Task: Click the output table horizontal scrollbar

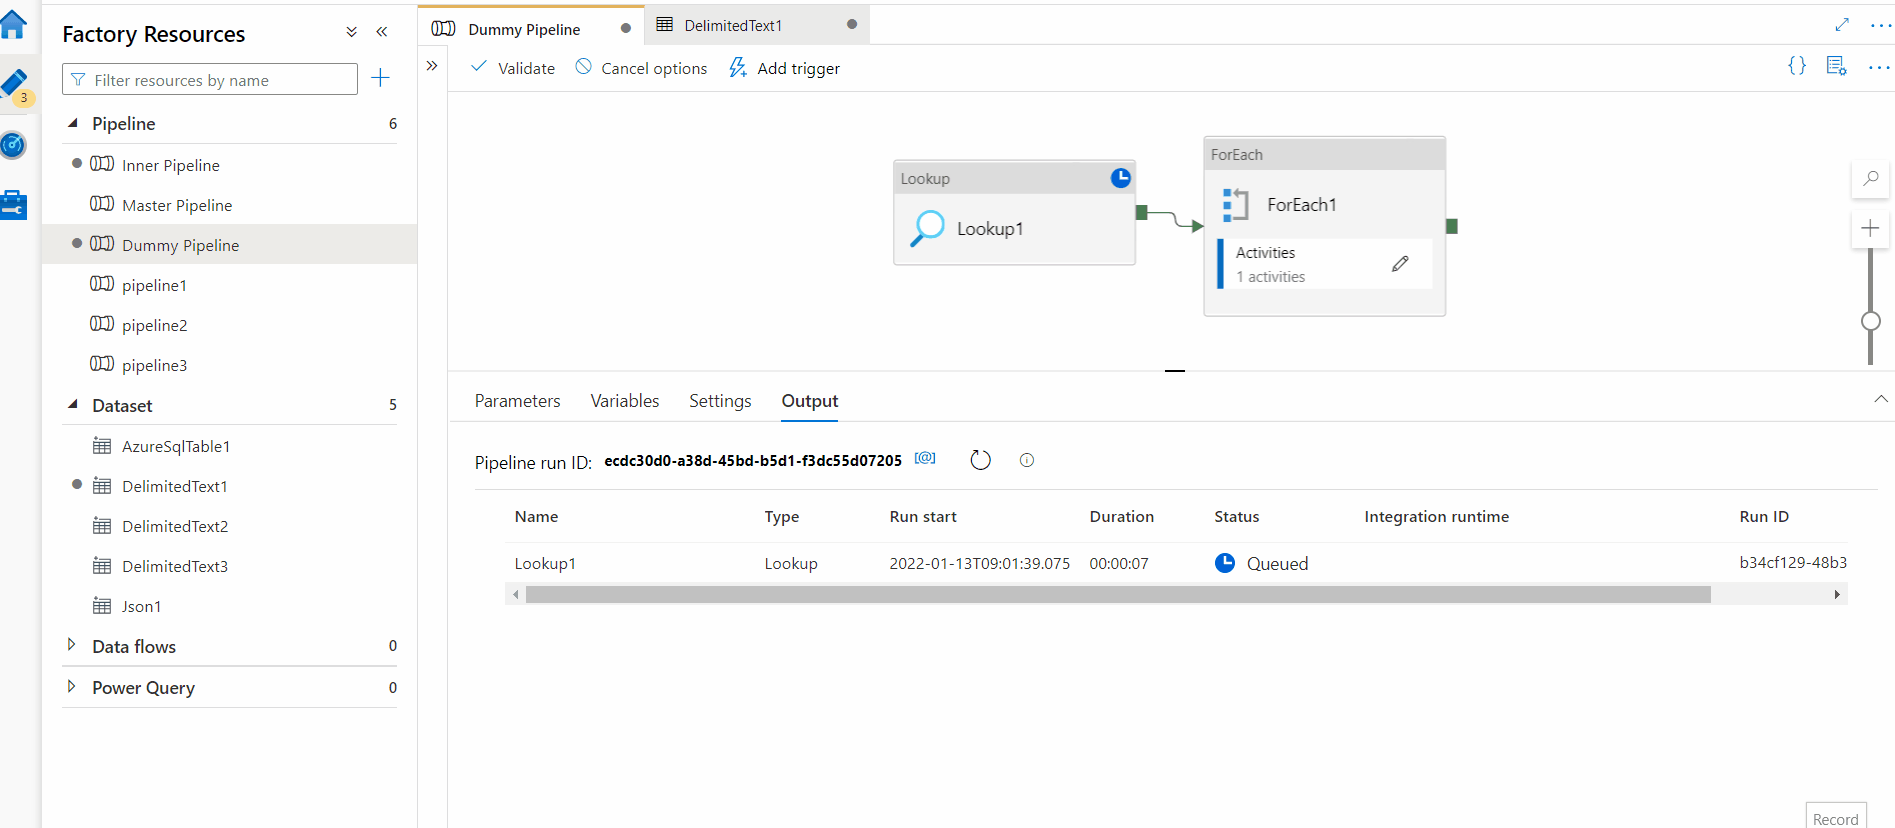Action: [x=1118, y=594]
